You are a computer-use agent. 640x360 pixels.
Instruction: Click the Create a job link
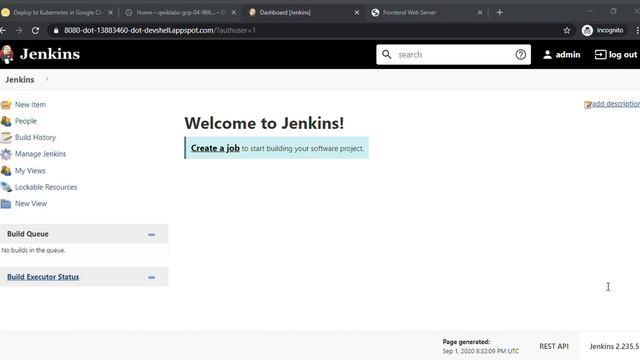tap(215, 148)
